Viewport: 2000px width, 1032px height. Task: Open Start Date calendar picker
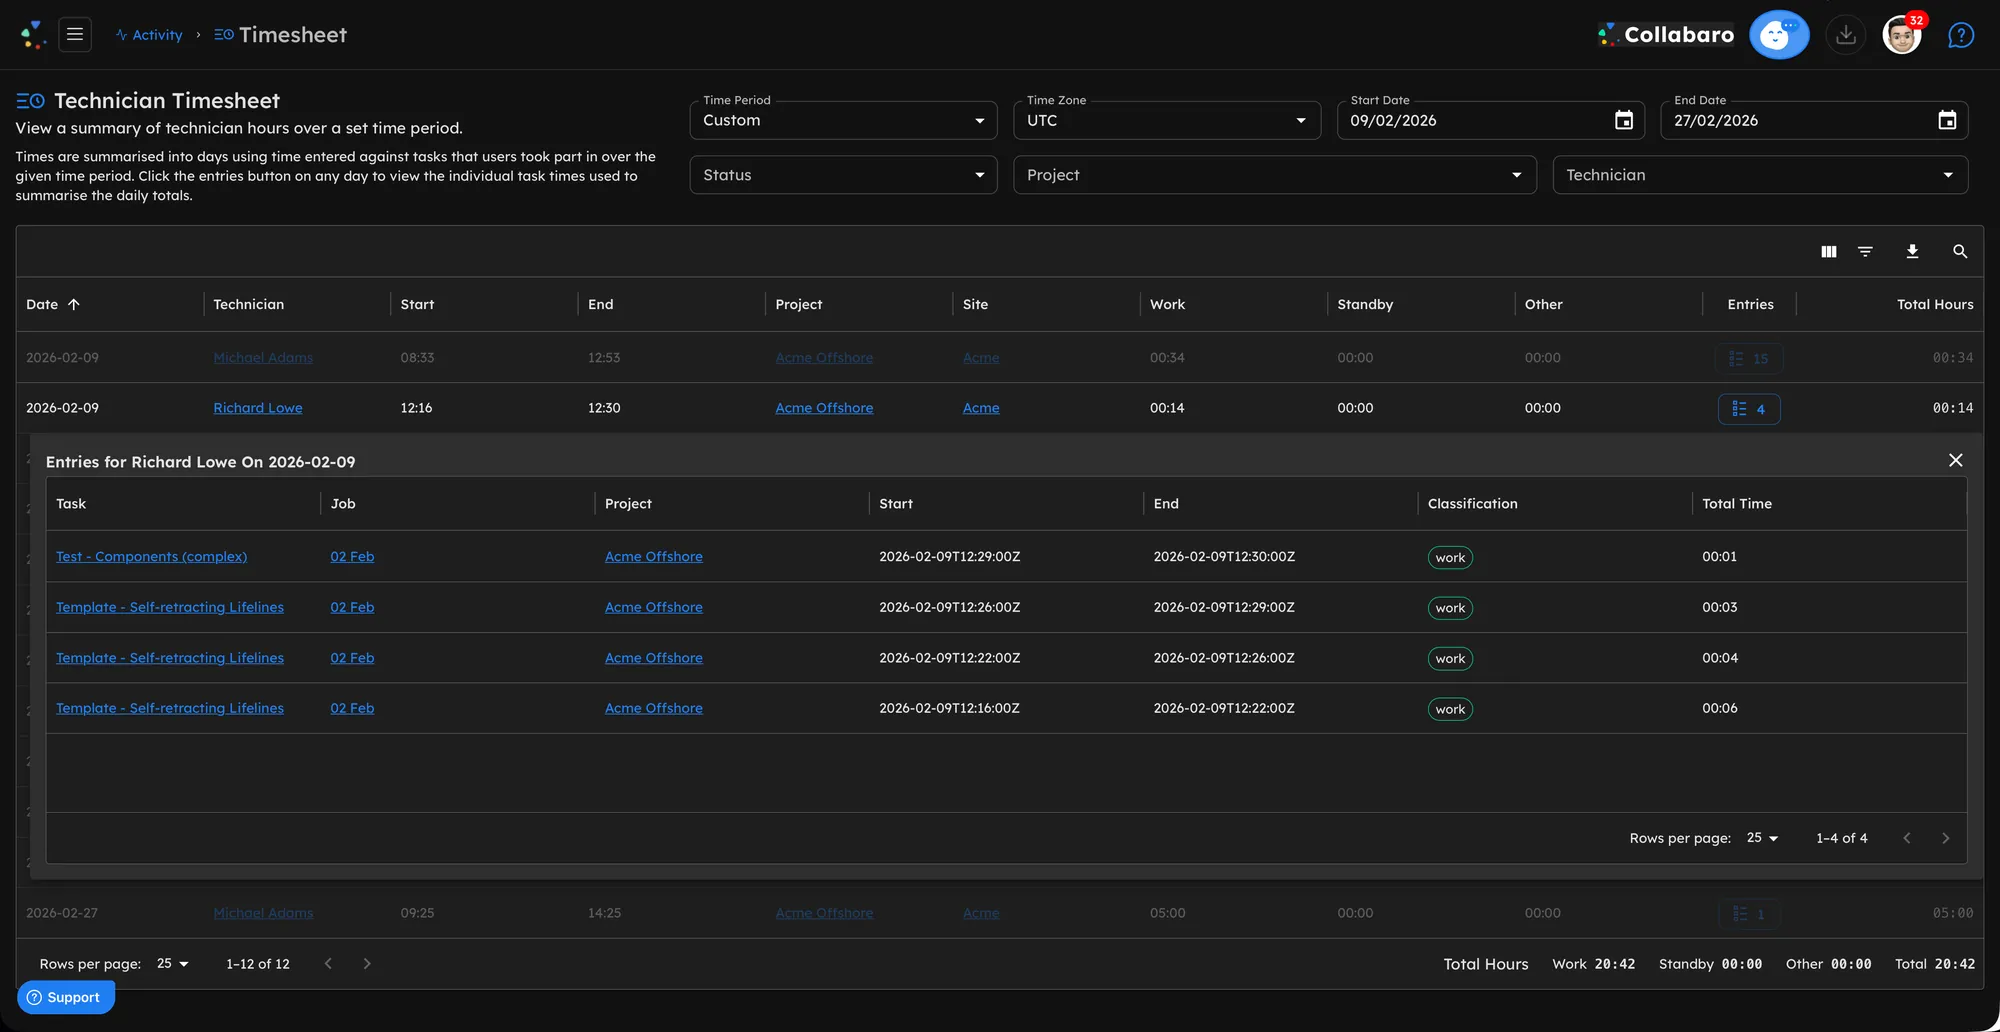click(1624, 120)
